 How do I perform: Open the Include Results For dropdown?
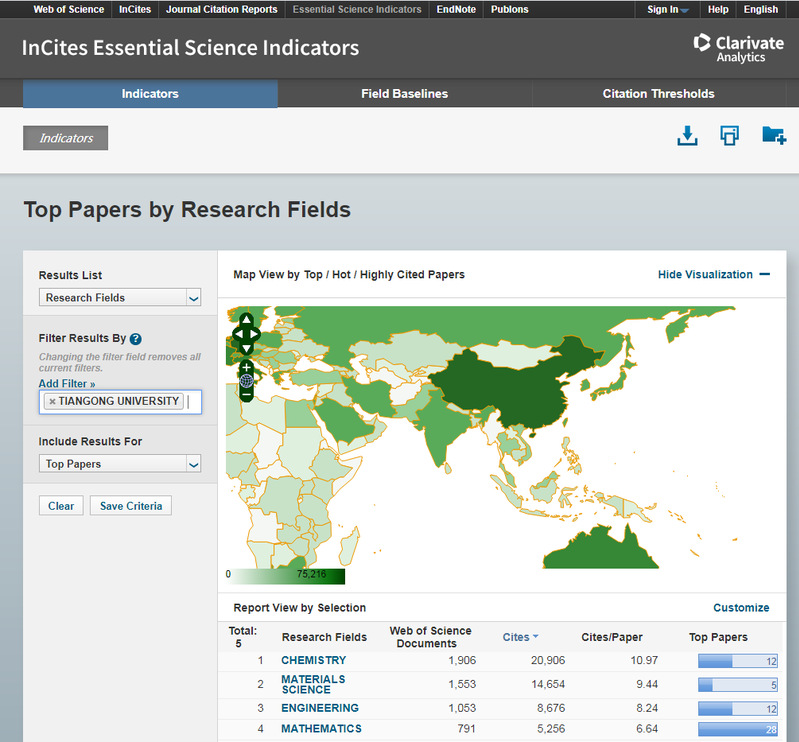coord(120,464)
